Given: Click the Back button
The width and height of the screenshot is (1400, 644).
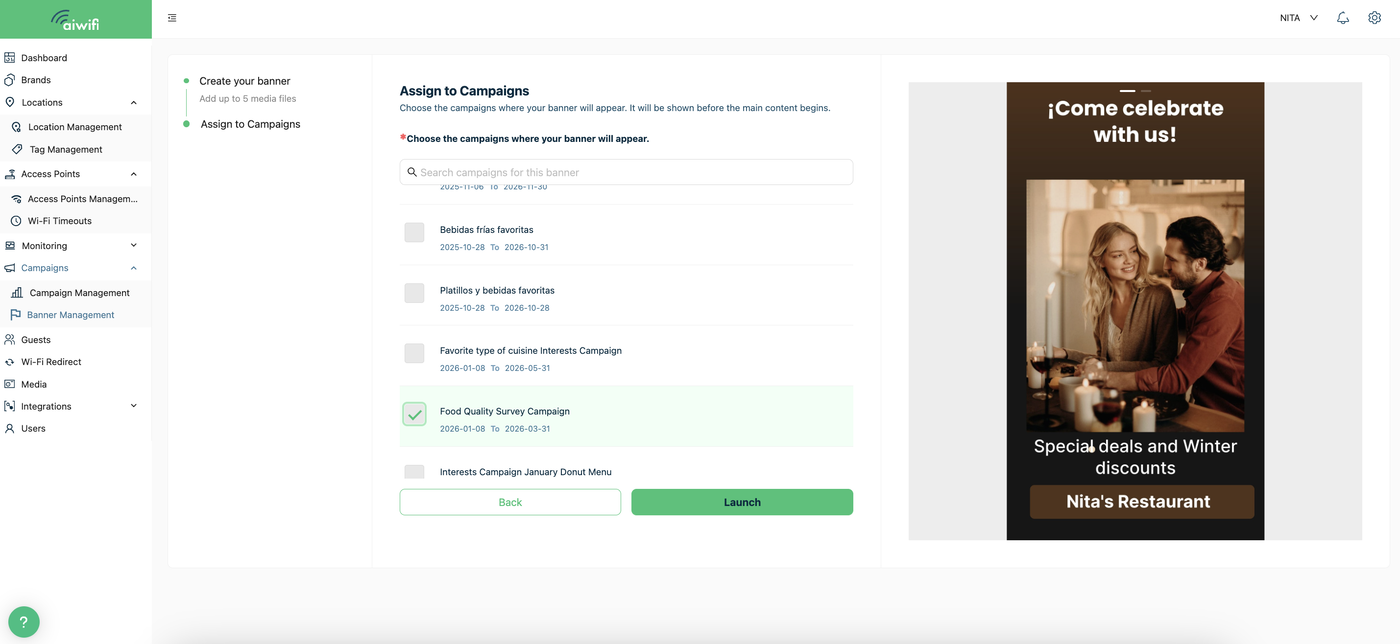Looking at the screenshot, I should pyautogui.click(x=510, y=502).
